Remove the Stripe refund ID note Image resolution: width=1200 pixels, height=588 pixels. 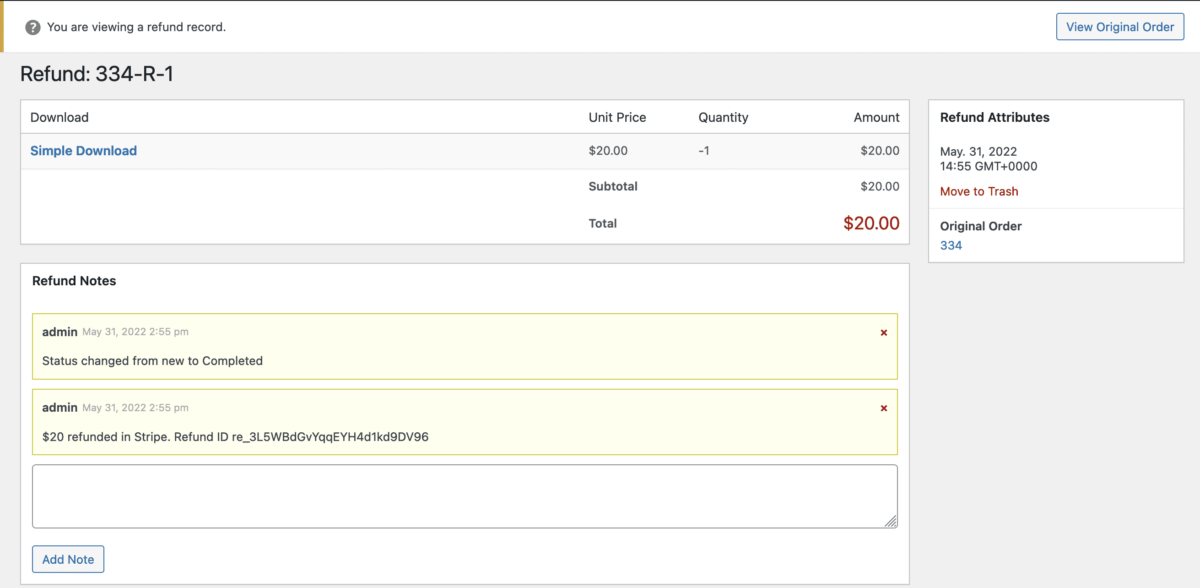(x=883, y=408)
